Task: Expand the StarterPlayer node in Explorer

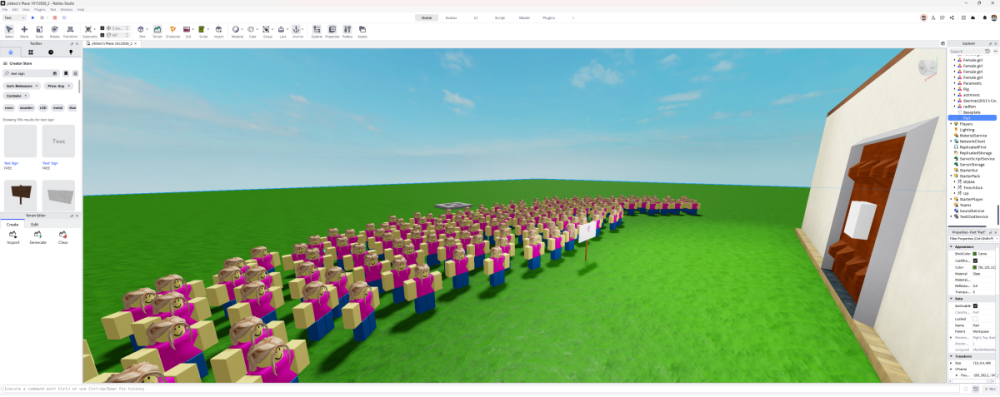Action: (x=951, y=199)
